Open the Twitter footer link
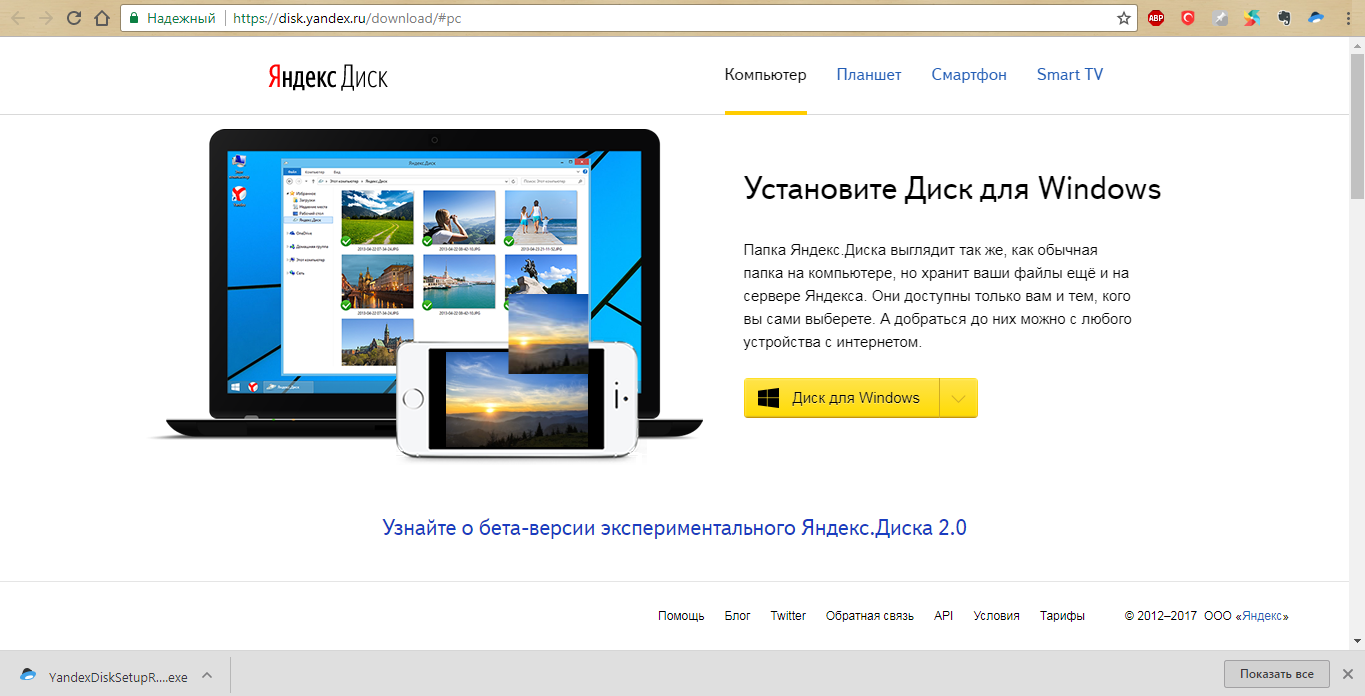Screen dimensions: 1365x696 [x=788, y=616]
